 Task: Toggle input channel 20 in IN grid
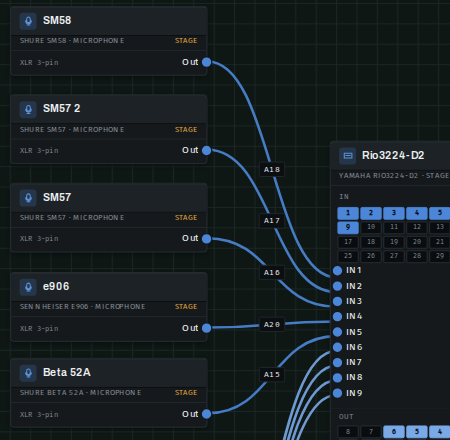(x=417, y=242)
